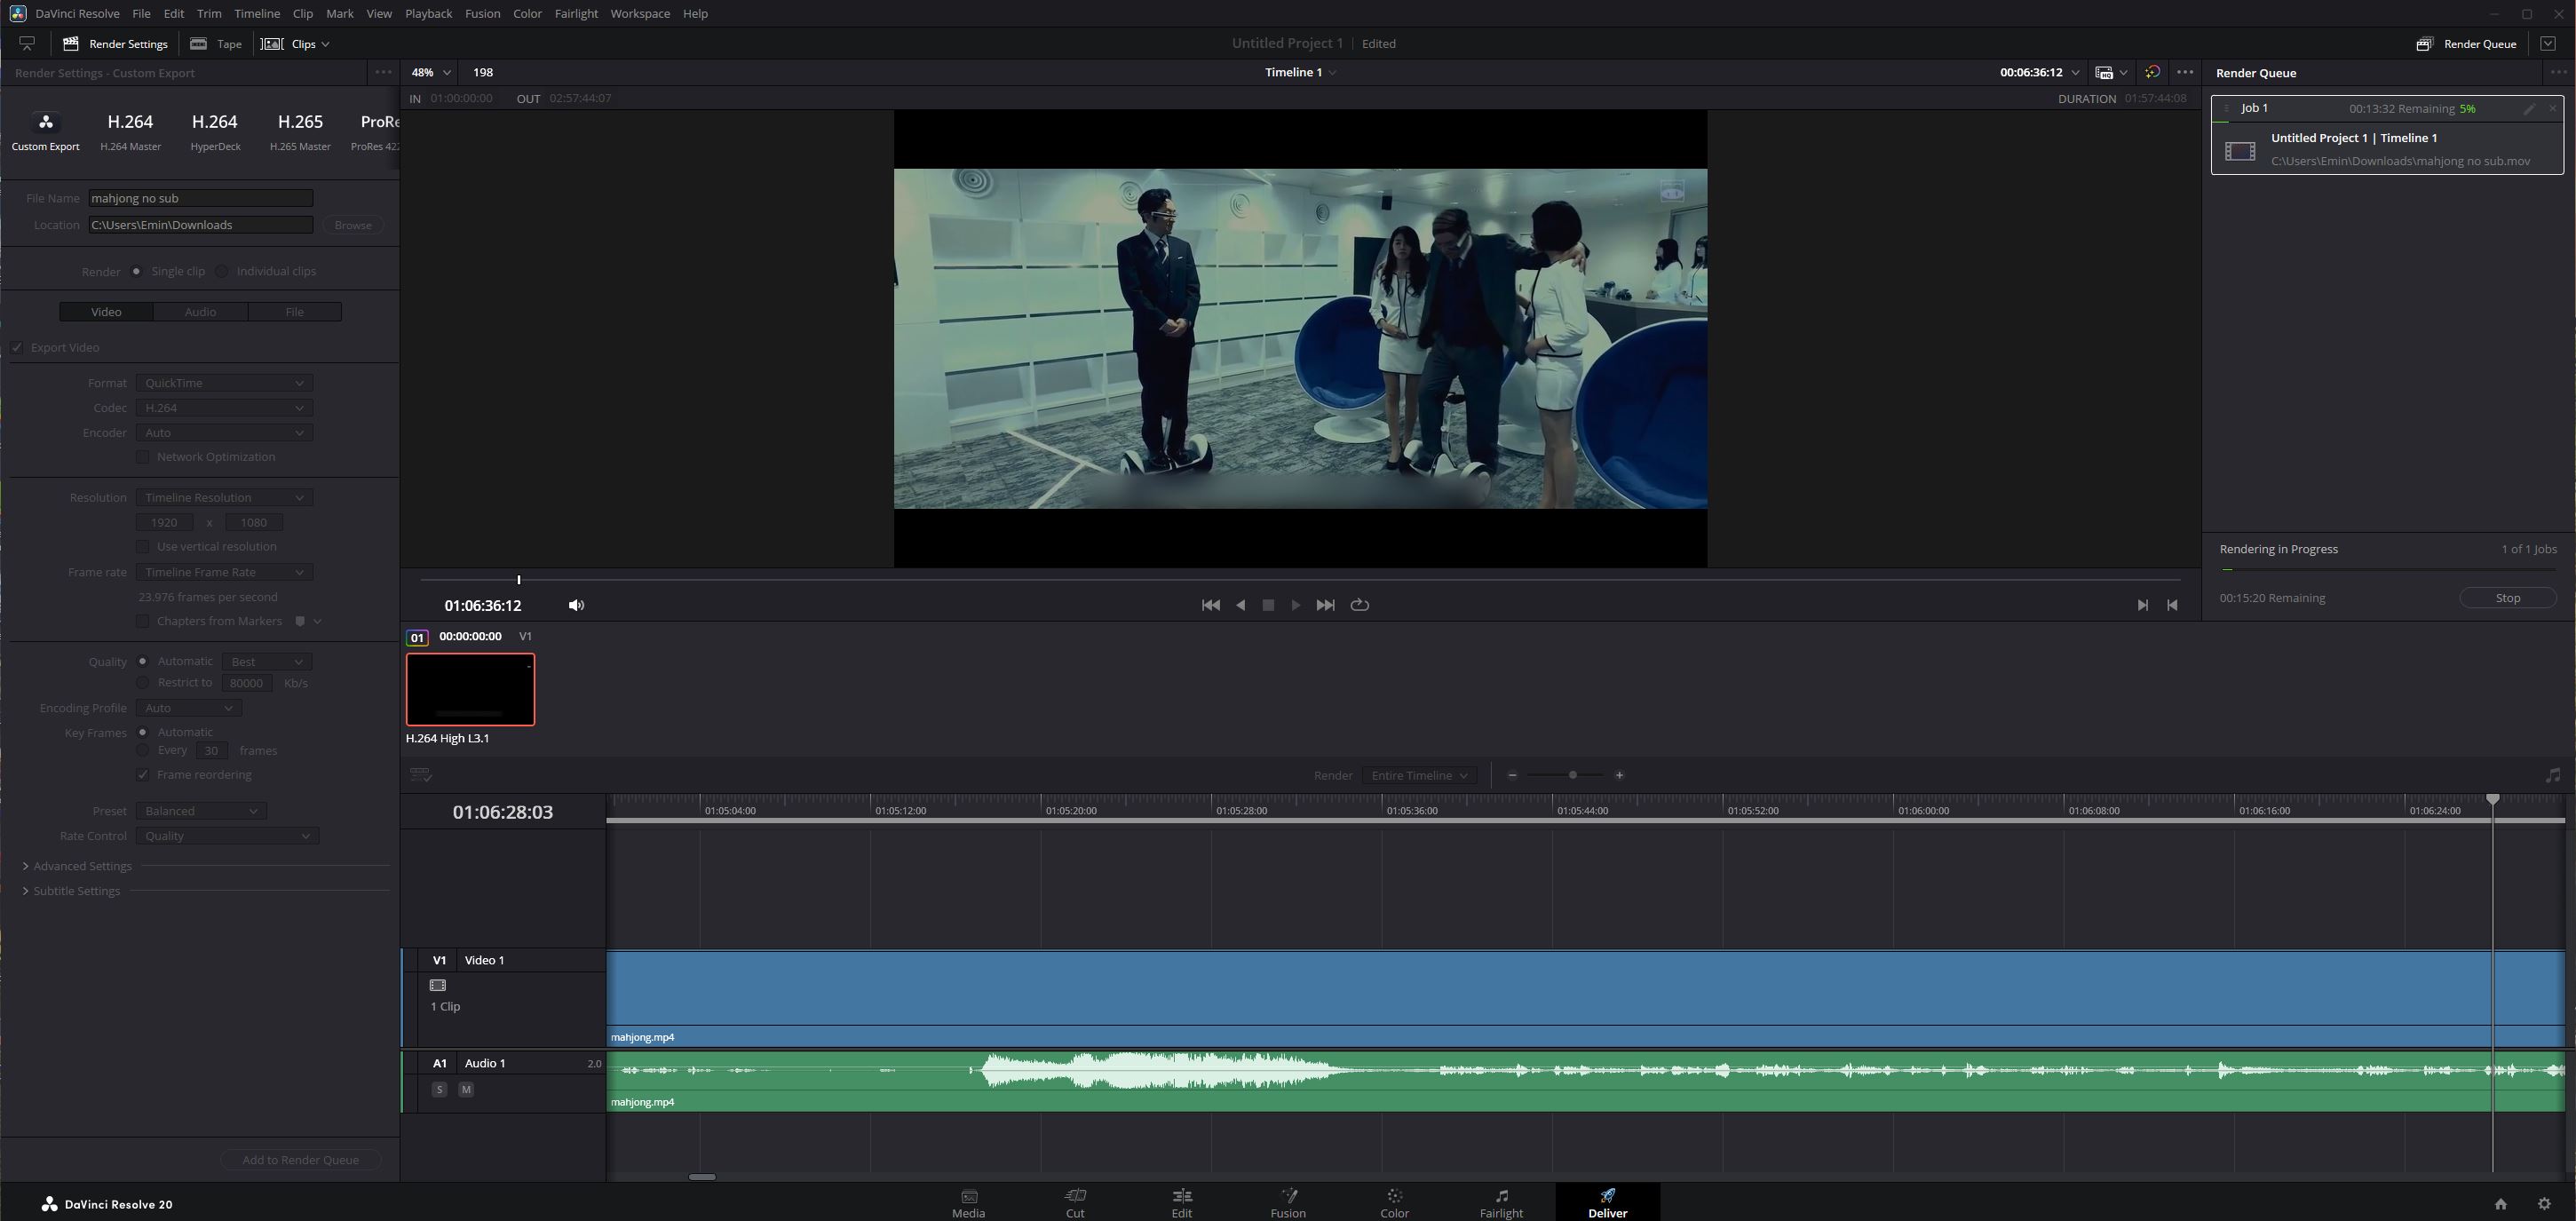Screen dimensions: 2576x1221
Task: Toggle the Export Video checkbox
Action: point(17,348)
